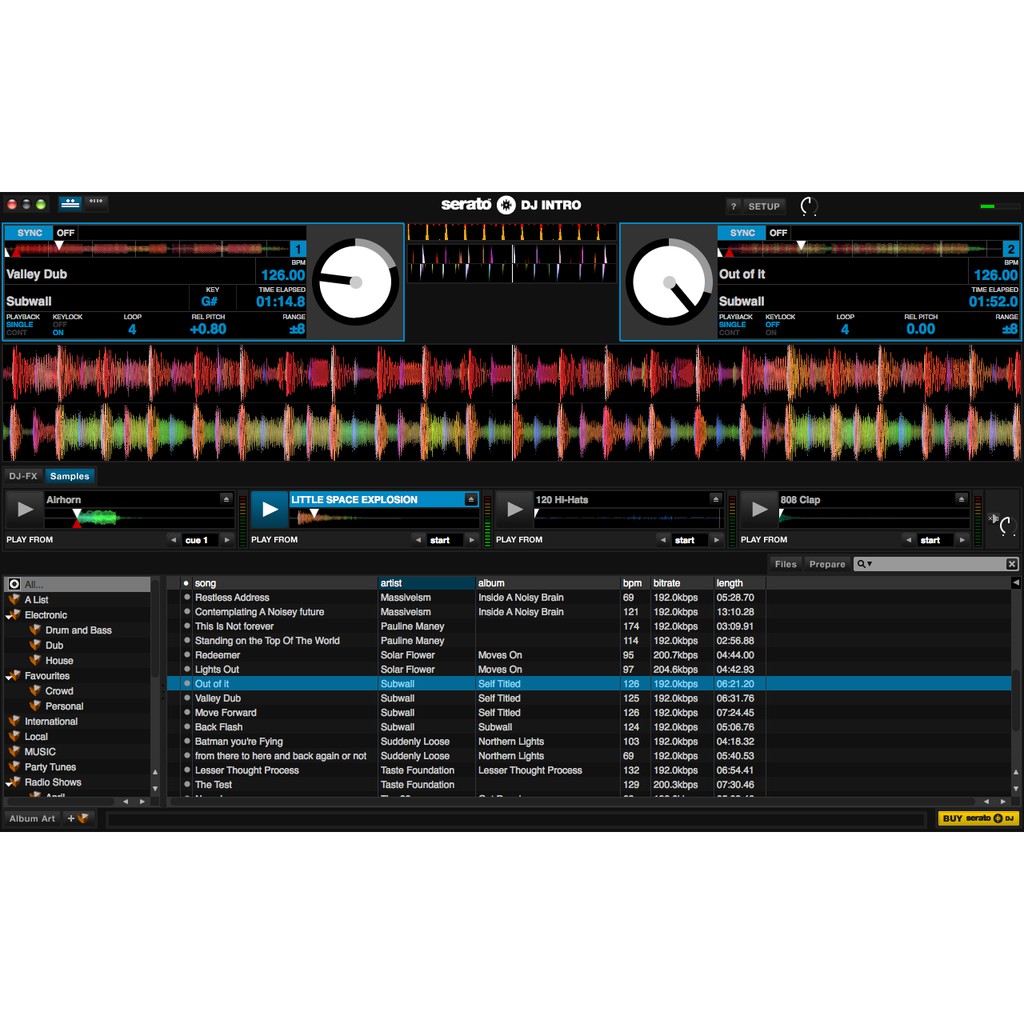The width and height of the screenshot is (1024, 1024).
Task: Select the All library item
Action: [77, 584]
